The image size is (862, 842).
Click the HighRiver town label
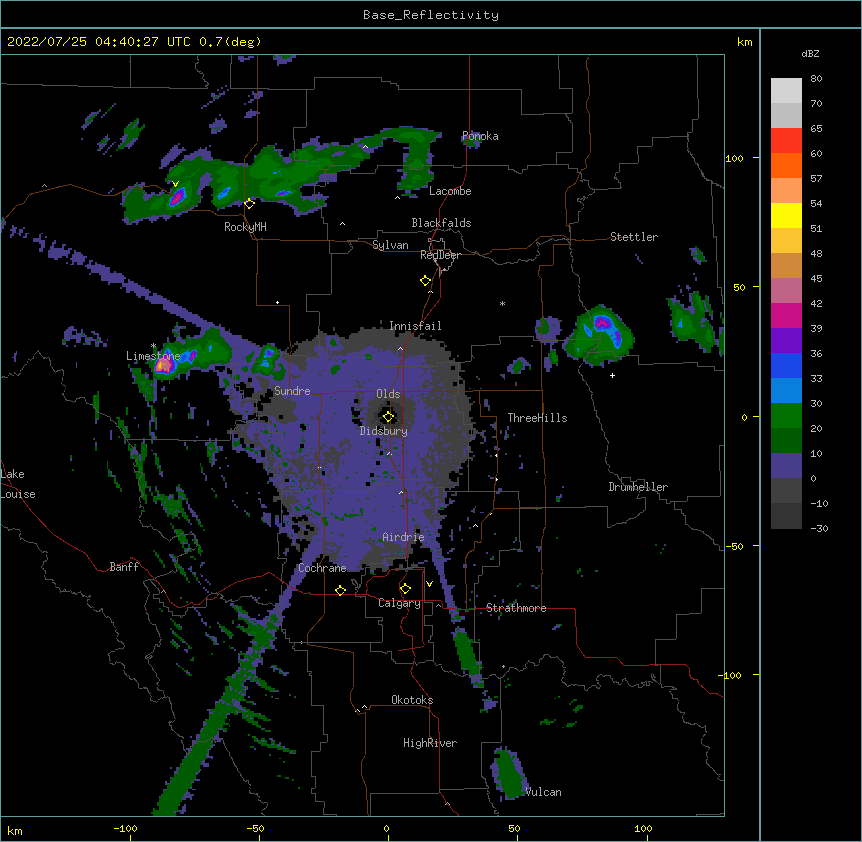click(x=430, y=743)
